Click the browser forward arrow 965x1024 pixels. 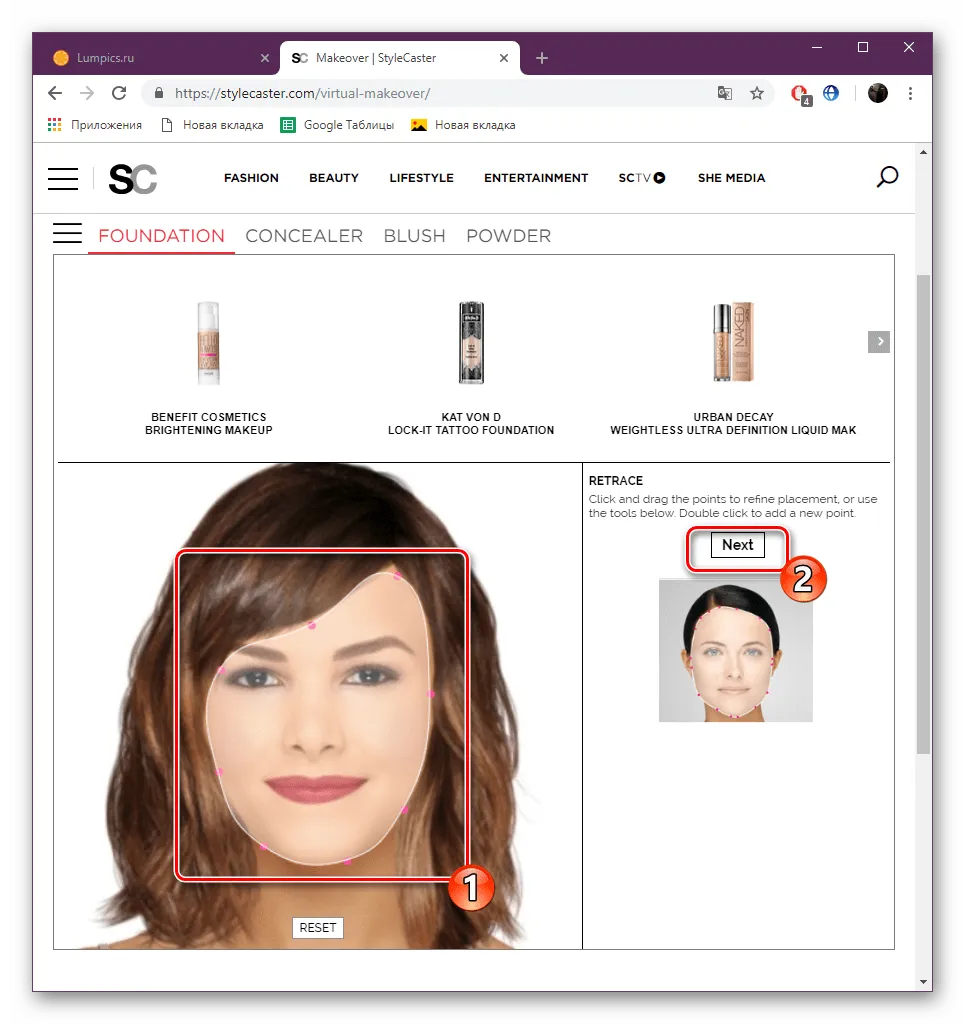pyautogui.click(x=87, y=93)
